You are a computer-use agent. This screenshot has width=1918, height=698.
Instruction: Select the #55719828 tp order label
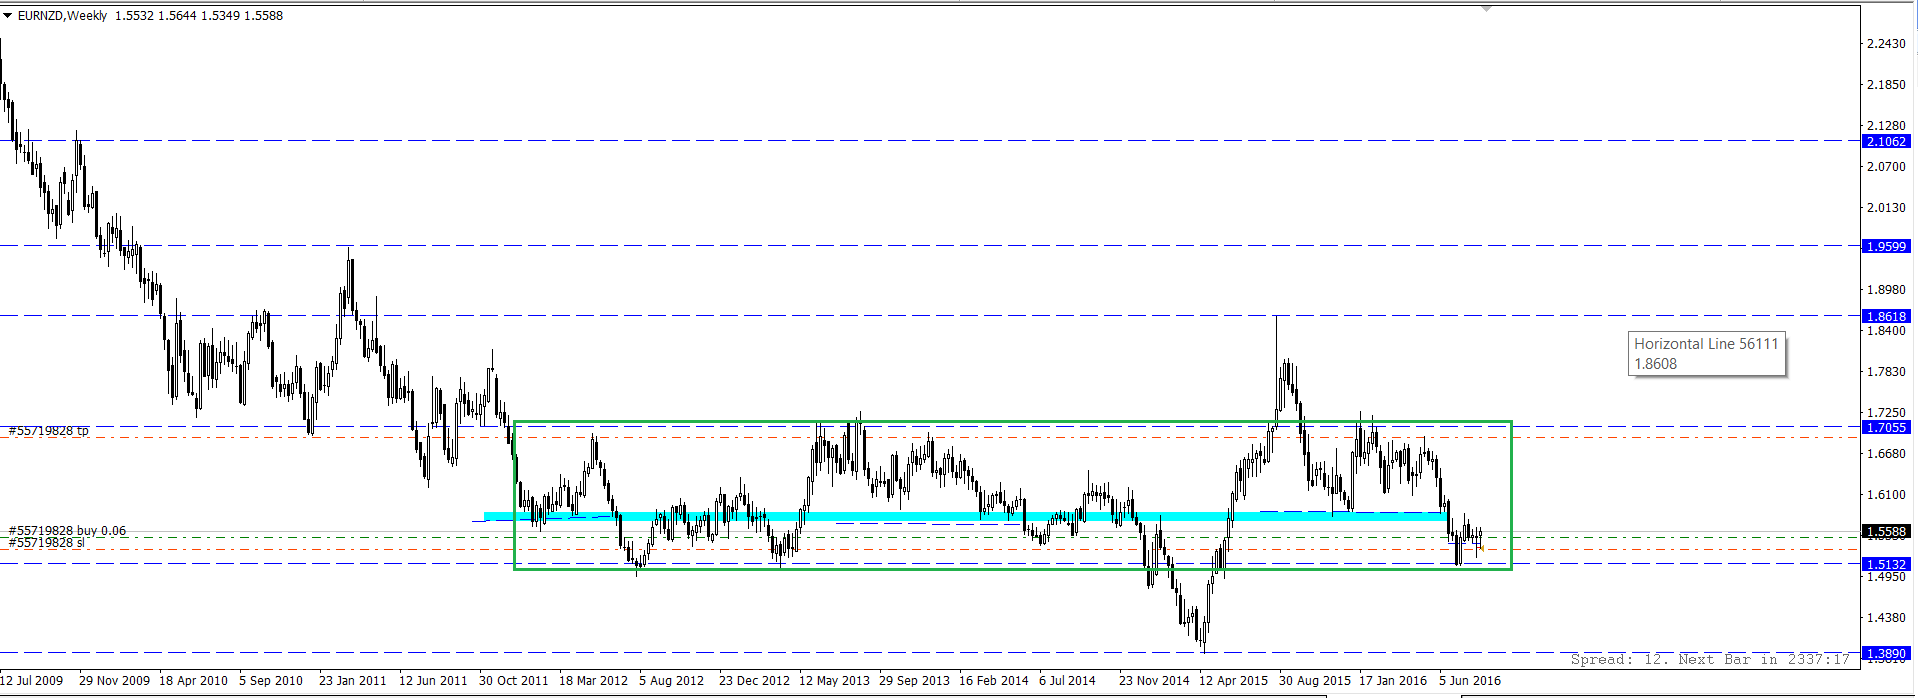click(49, 431)
